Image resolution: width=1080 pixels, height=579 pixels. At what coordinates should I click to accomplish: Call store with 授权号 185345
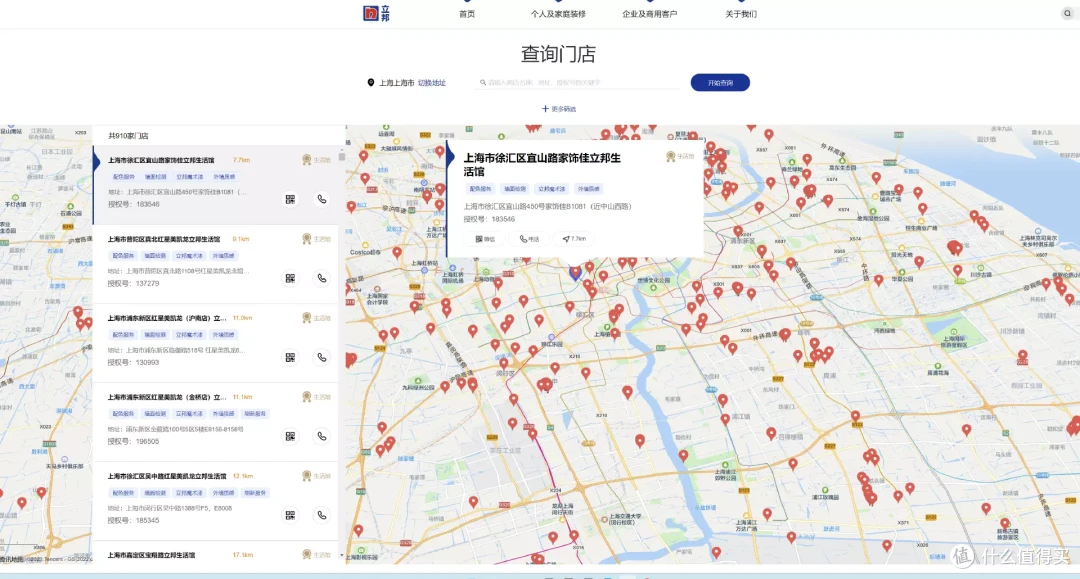[x=322, y=515]
